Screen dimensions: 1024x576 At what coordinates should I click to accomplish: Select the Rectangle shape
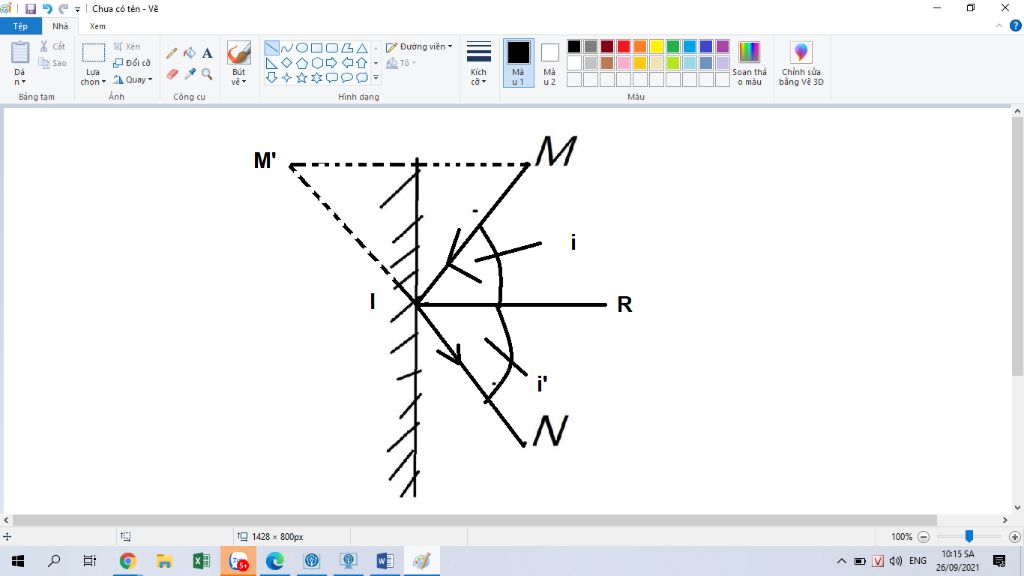(317, 48)
